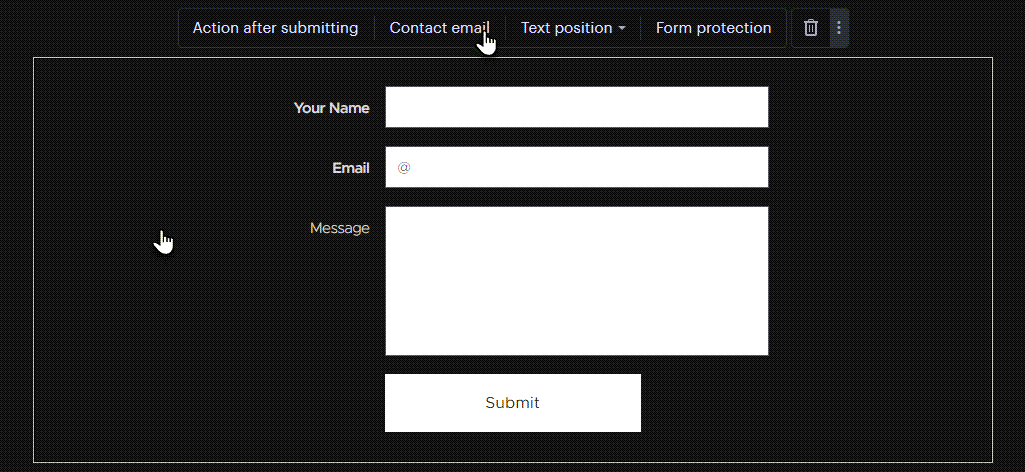Open Form protection options

(x=713, y=28)
